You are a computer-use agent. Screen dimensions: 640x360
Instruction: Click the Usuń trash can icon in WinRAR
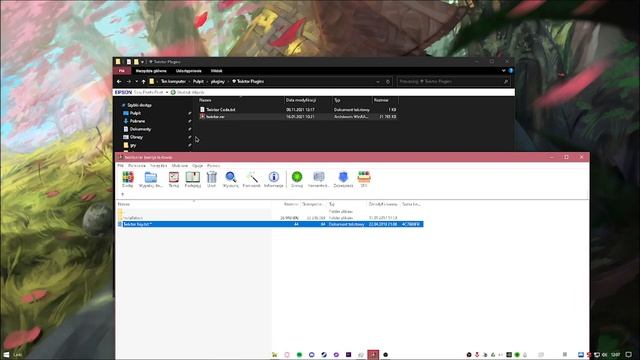pyautogui.click(x=211, y=180)
